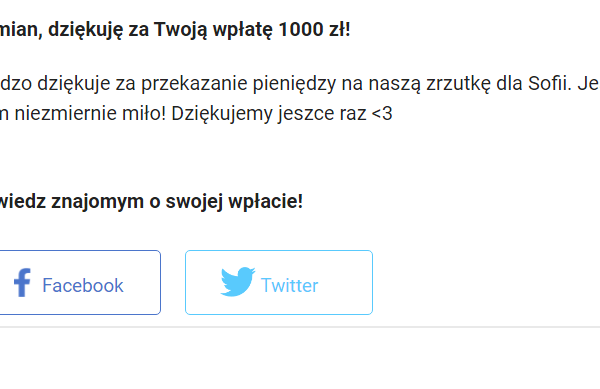Click the "<3" heart emoticon text
Image resolution: width=600 pixels, height=389 pixels.
[x=382, y=114]
